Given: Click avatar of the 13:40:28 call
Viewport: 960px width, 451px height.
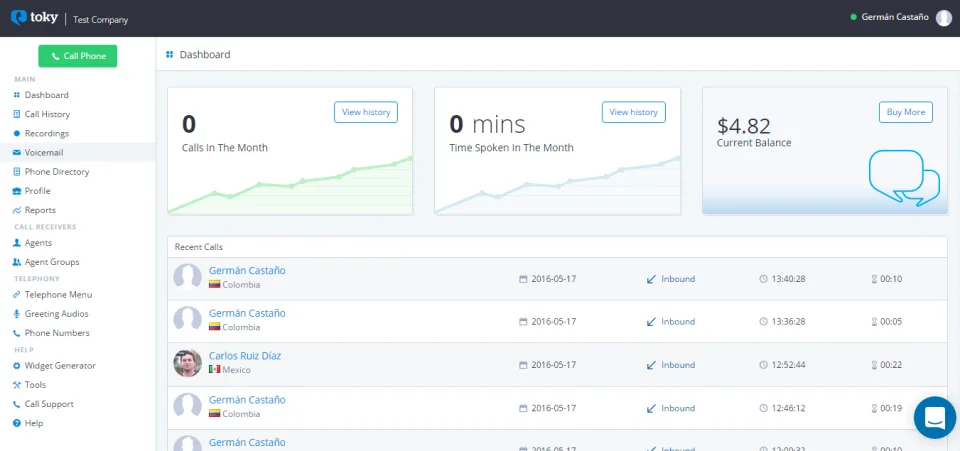Looking at the screenshot, I should tap(187, 278).
